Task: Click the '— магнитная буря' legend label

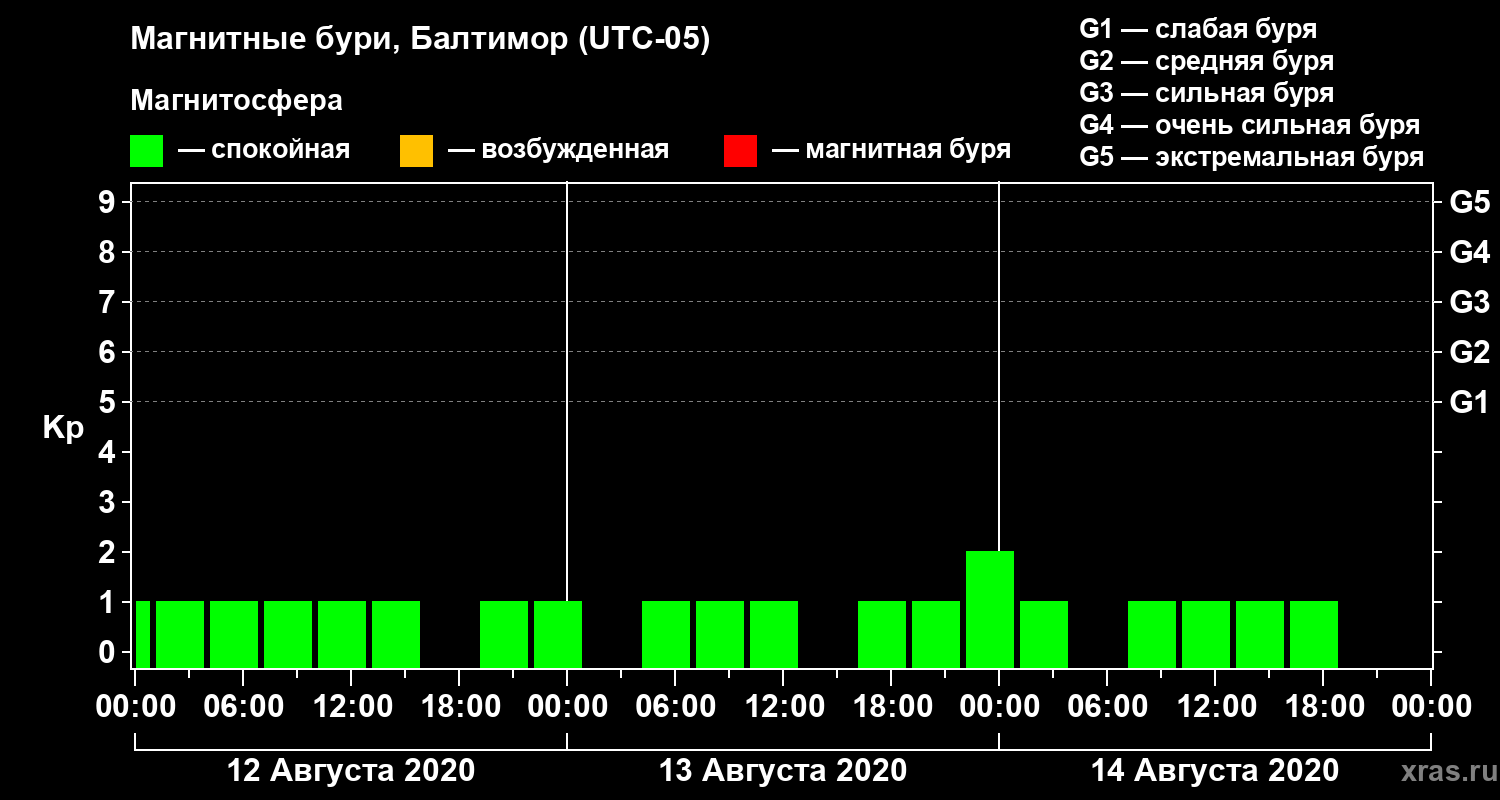Action: click(x=891, y=151)
